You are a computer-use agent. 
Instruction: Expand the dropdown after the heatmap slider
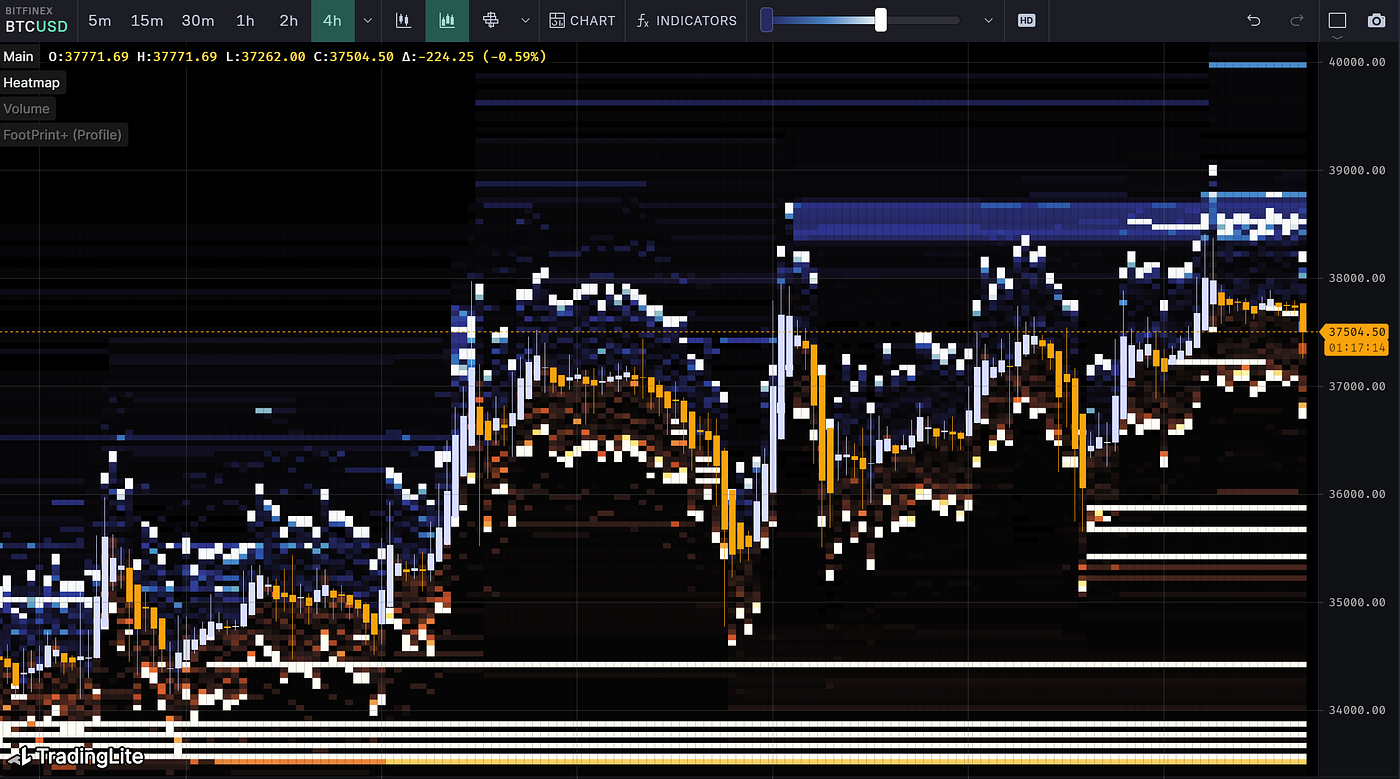(989, 20)
